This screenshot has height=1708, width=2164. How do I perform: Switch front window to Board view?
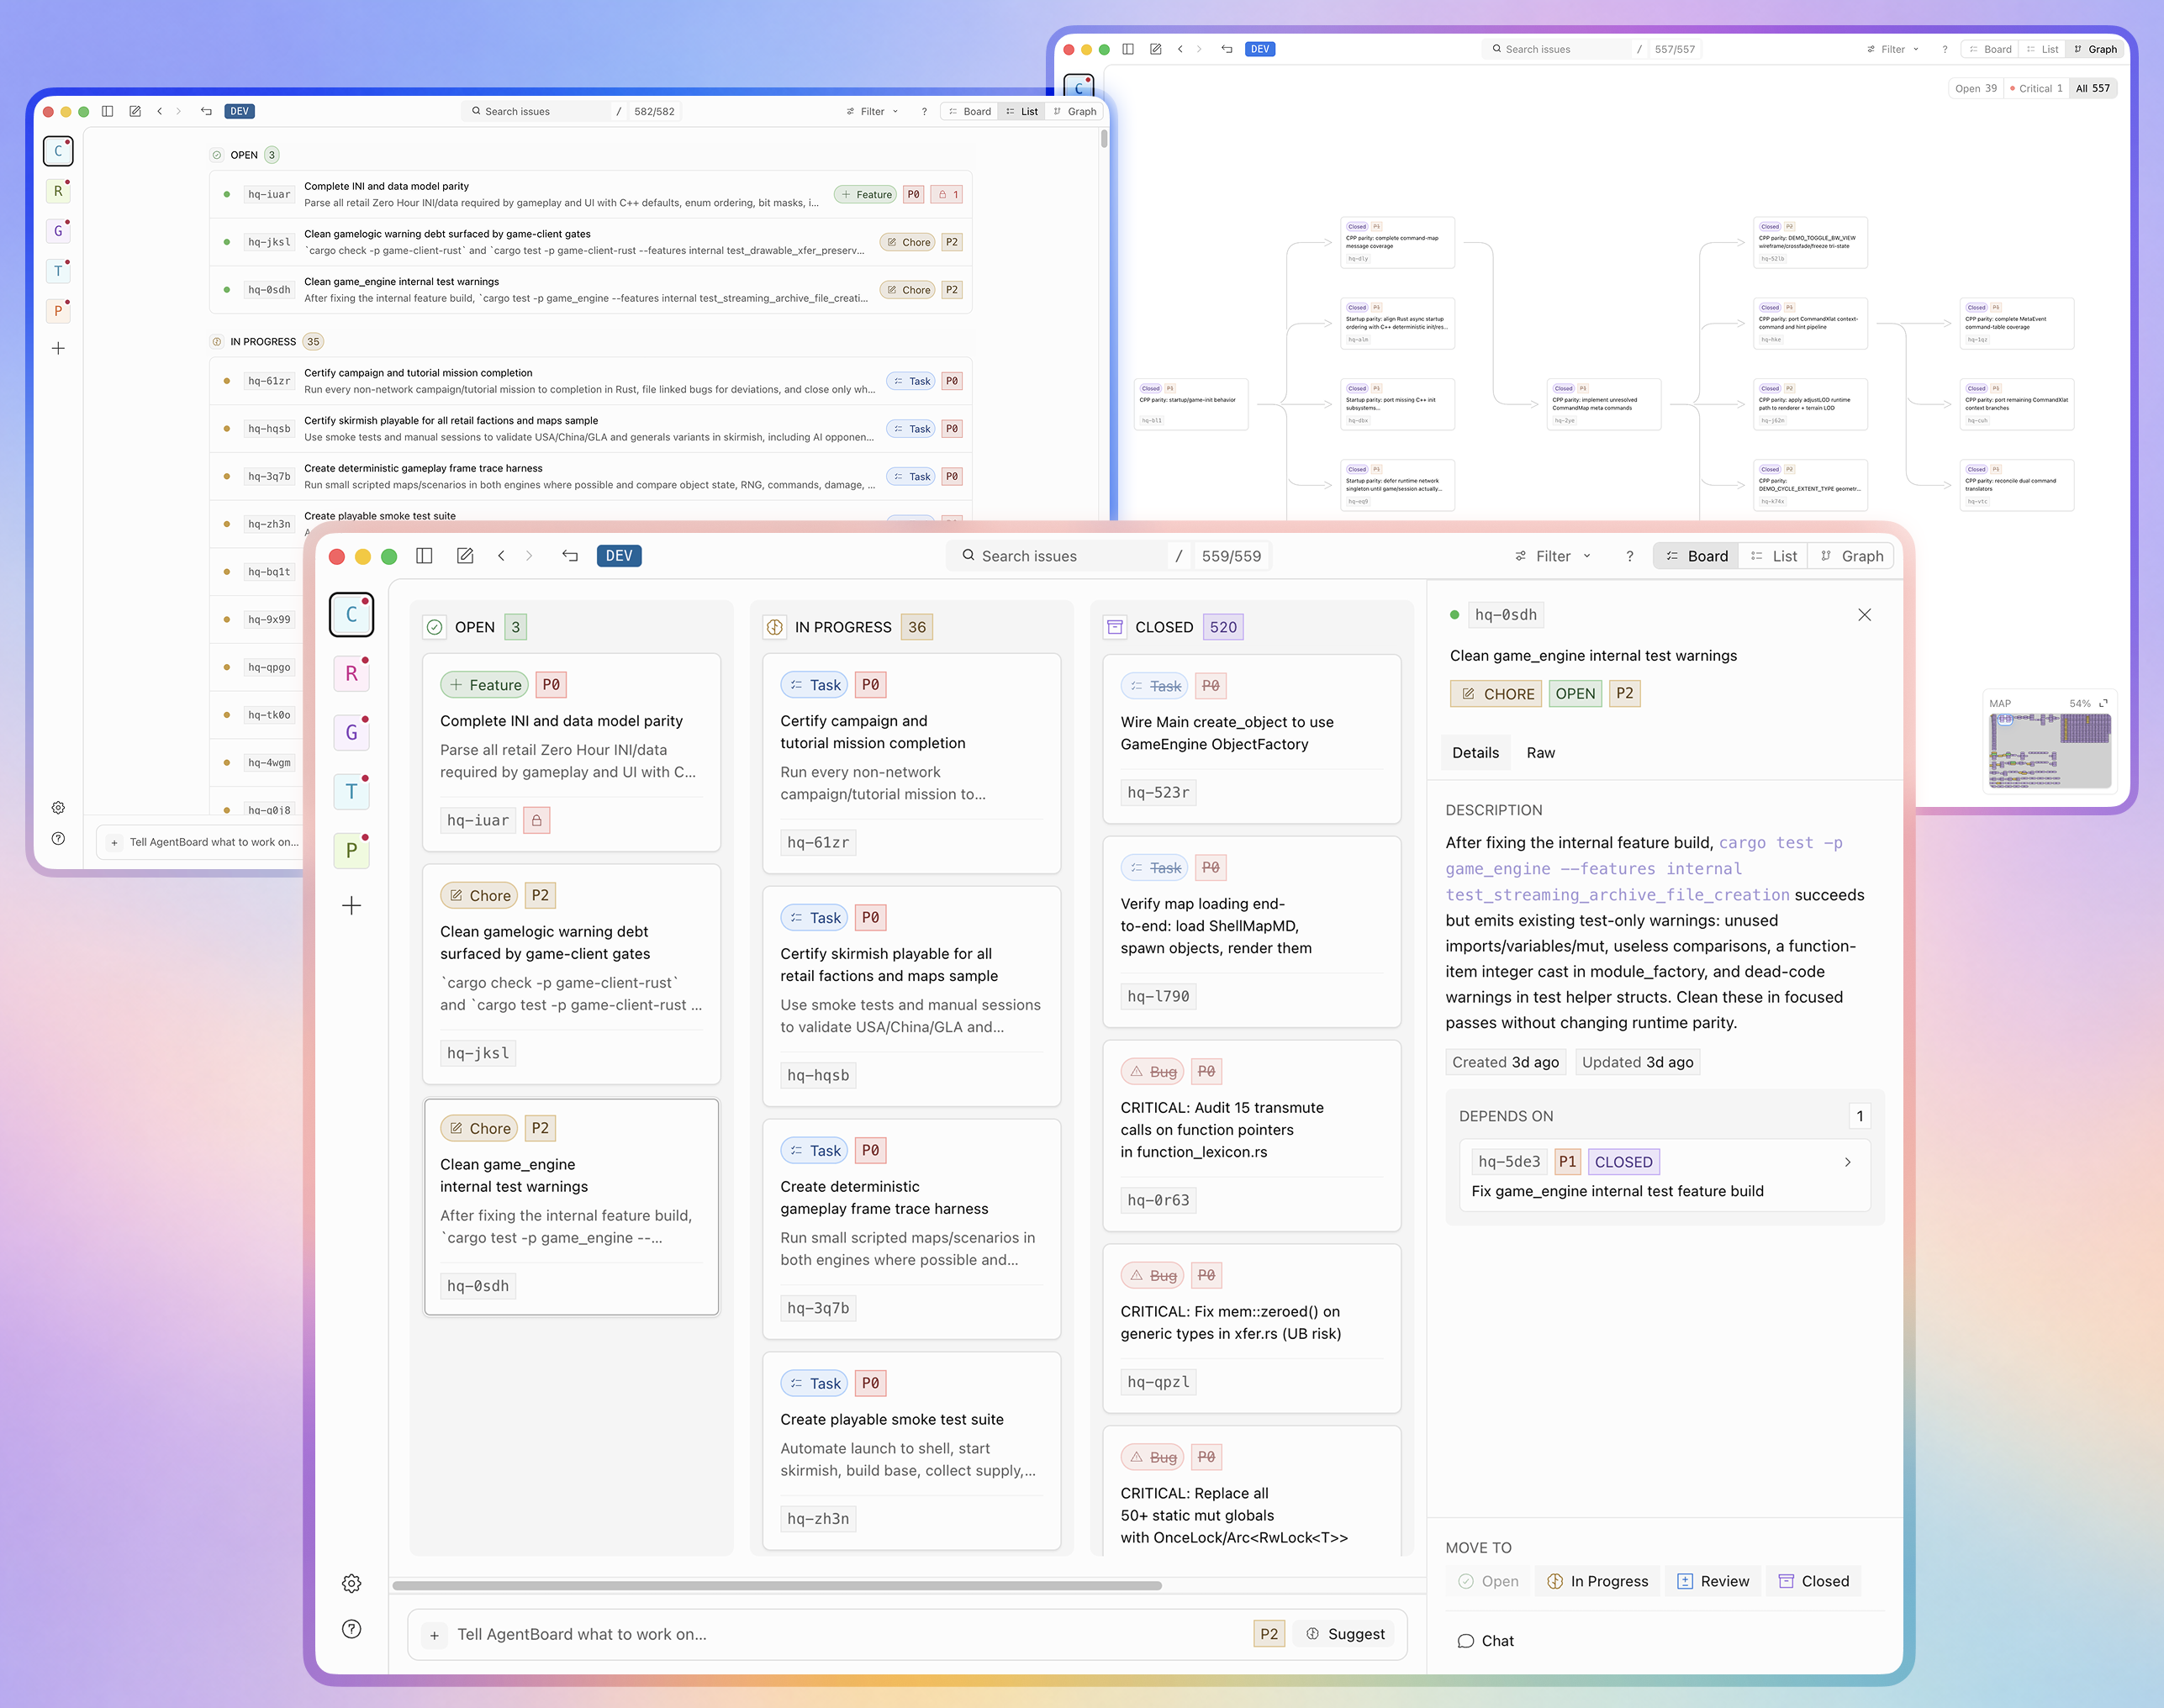pyautogui.click(x=1697, y=556)
